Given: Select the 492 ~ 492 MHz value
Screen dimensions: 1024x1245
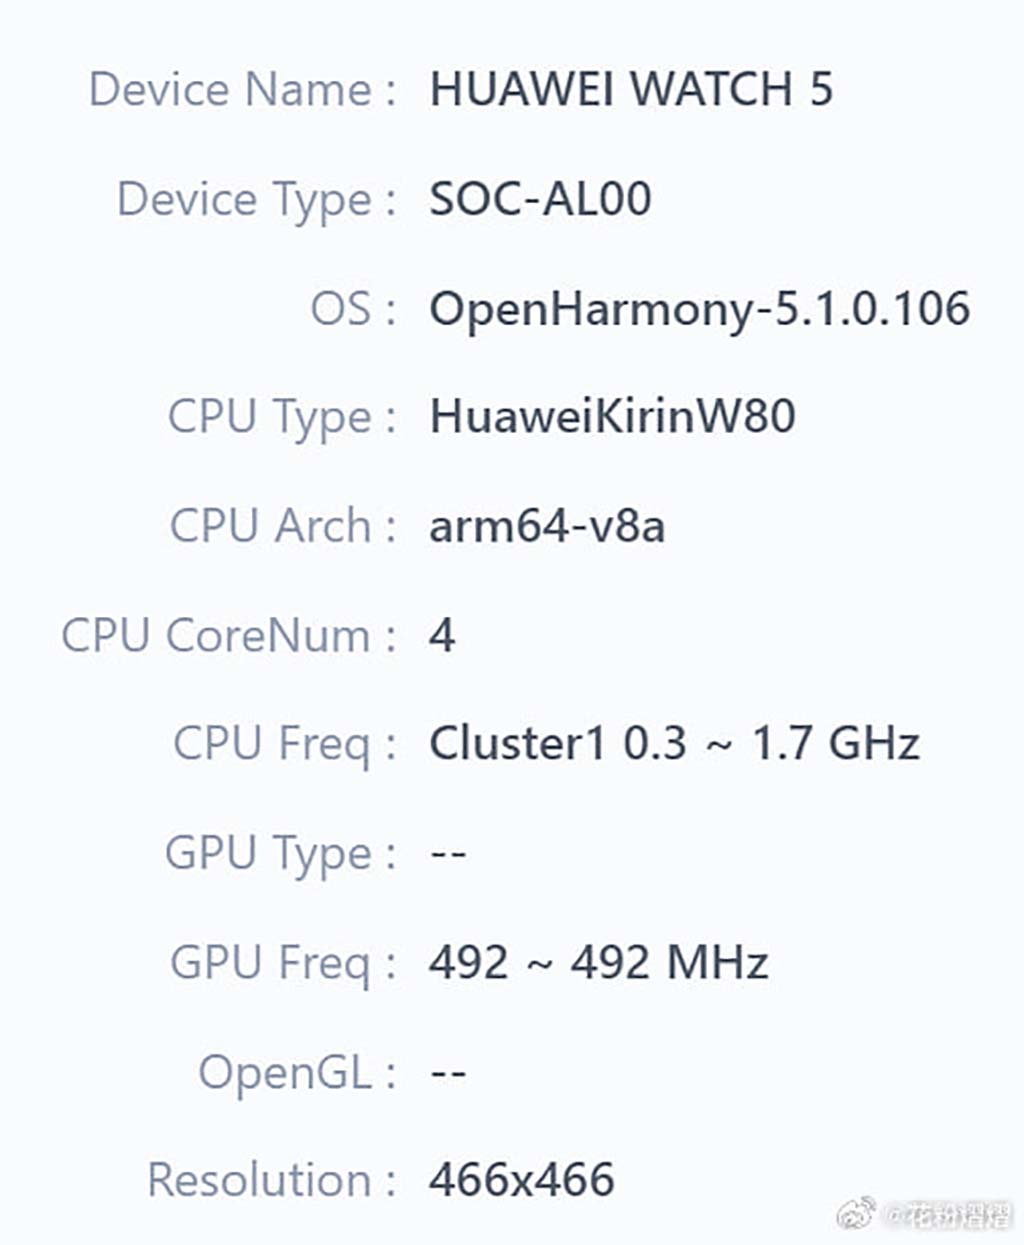Looking at the screenshot, I should pos(598,962).
